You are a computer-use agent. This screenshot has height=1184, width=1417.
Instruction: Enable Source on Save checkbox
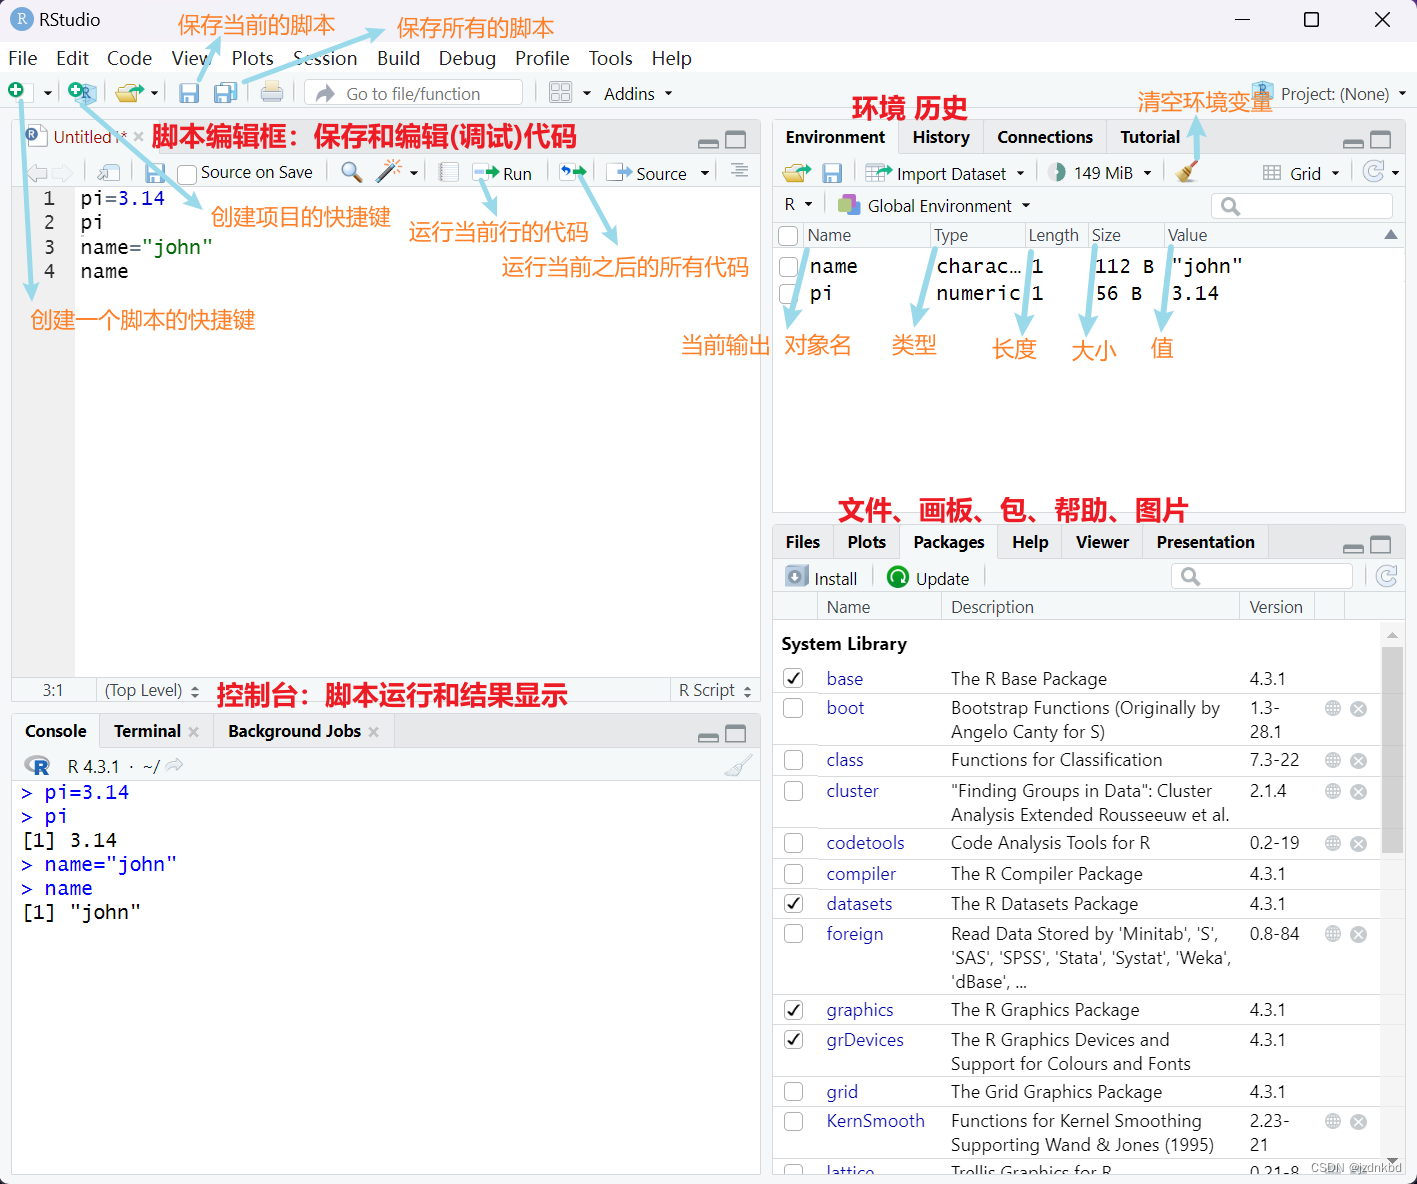[x=186, y=173]
